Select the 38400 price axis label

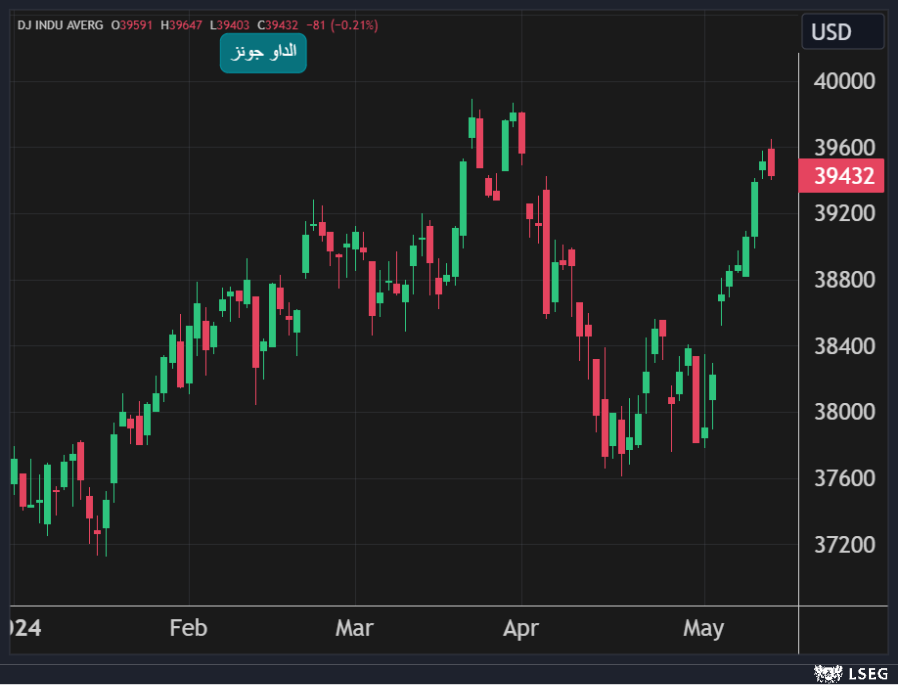844,346
